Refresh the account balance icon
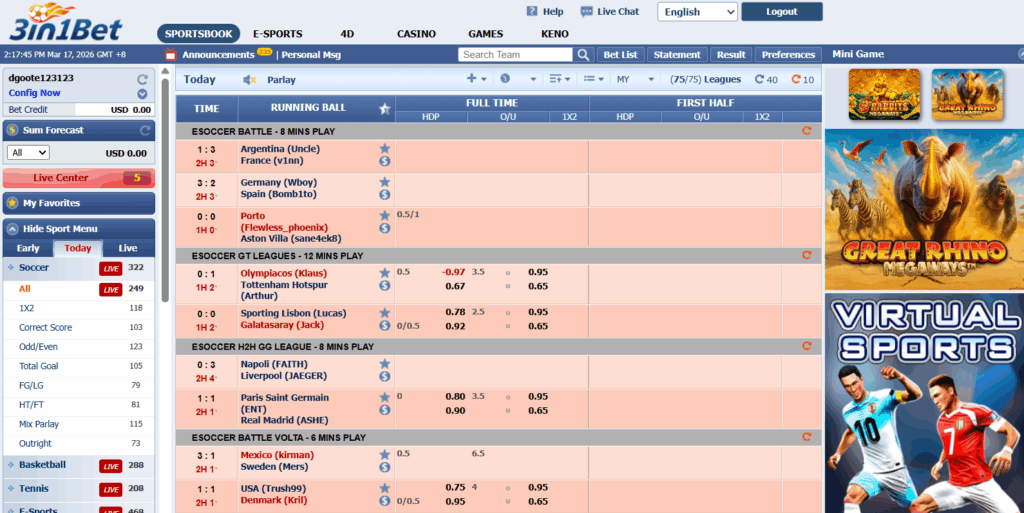 (142, 78)
